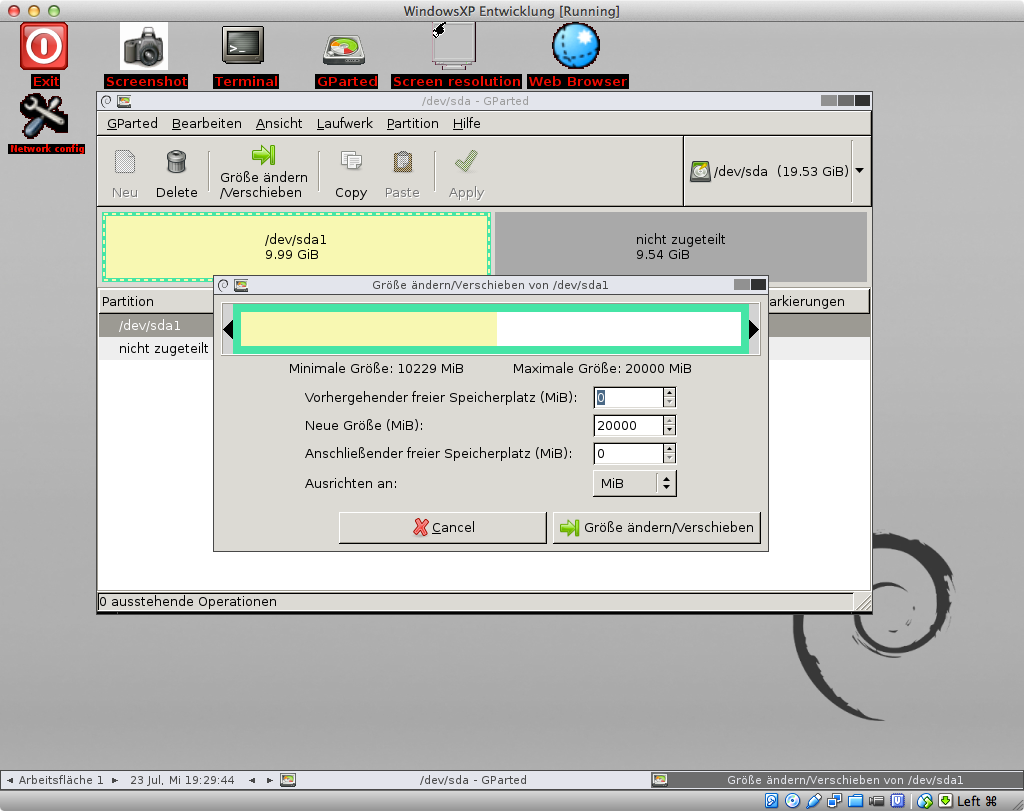Click right resize handle of partition bar
1024x811 pixels.
click(x=753, y=329)
